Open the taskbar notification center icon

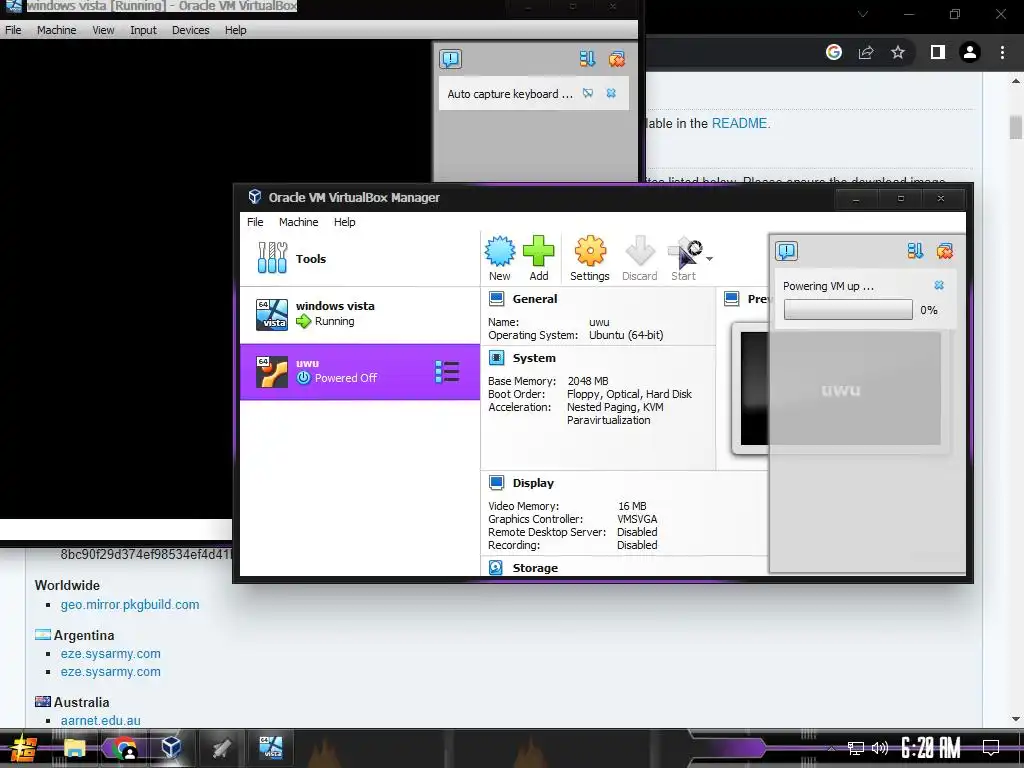click(991, 748)
